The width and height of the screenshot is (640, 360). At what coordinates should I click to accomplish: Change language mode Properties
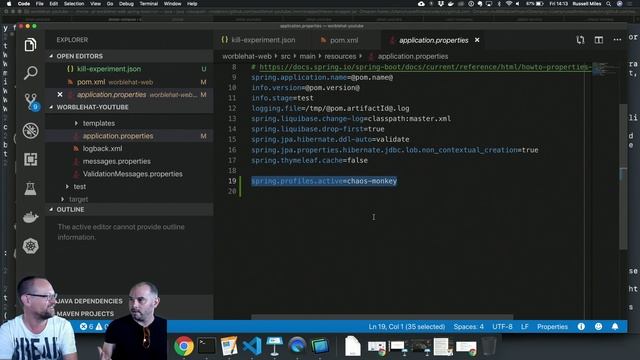(x=552, y=327)
